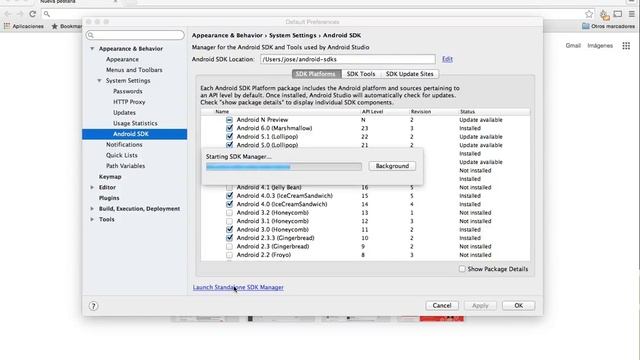Click the Aplicaciones bookmarks shortcut
This screenshot has height=360, width=640.
coord(24,26)
